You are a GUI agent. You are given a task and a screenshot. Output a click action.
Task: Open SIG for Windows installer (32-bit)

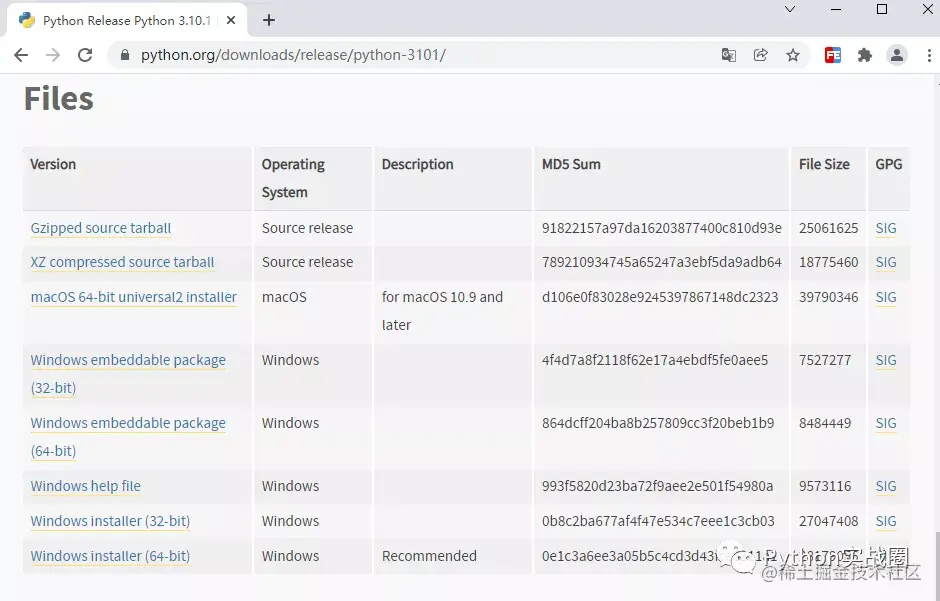click(886, 521)
